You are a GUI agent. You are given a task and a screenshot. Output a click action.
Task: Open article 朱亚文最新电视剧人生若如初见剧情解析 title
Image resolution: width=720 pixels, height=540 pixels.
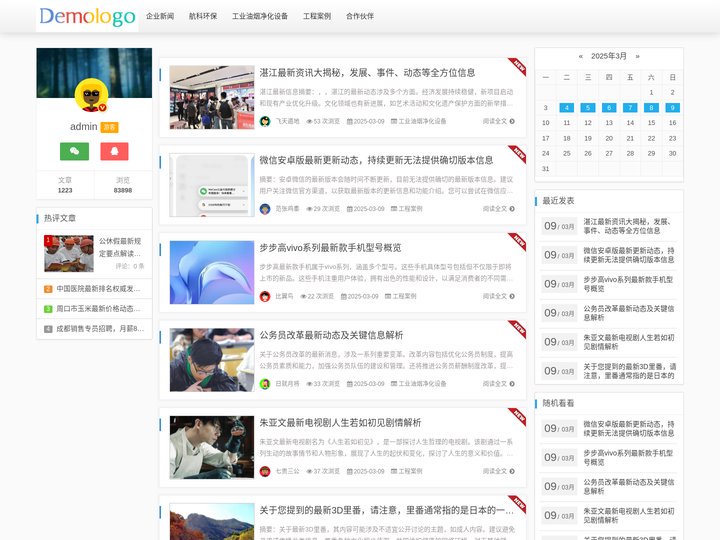(340, 422)
